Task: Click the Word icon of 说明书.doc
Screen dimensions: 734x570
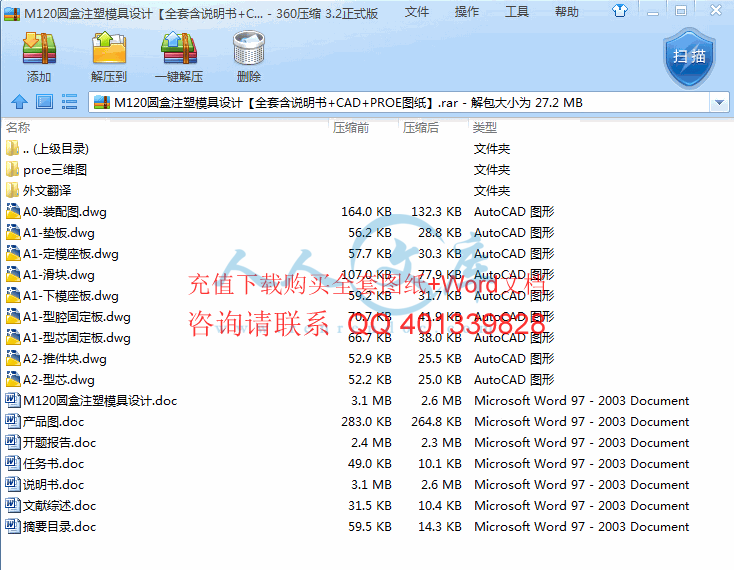Action: (x=13, y=484)
